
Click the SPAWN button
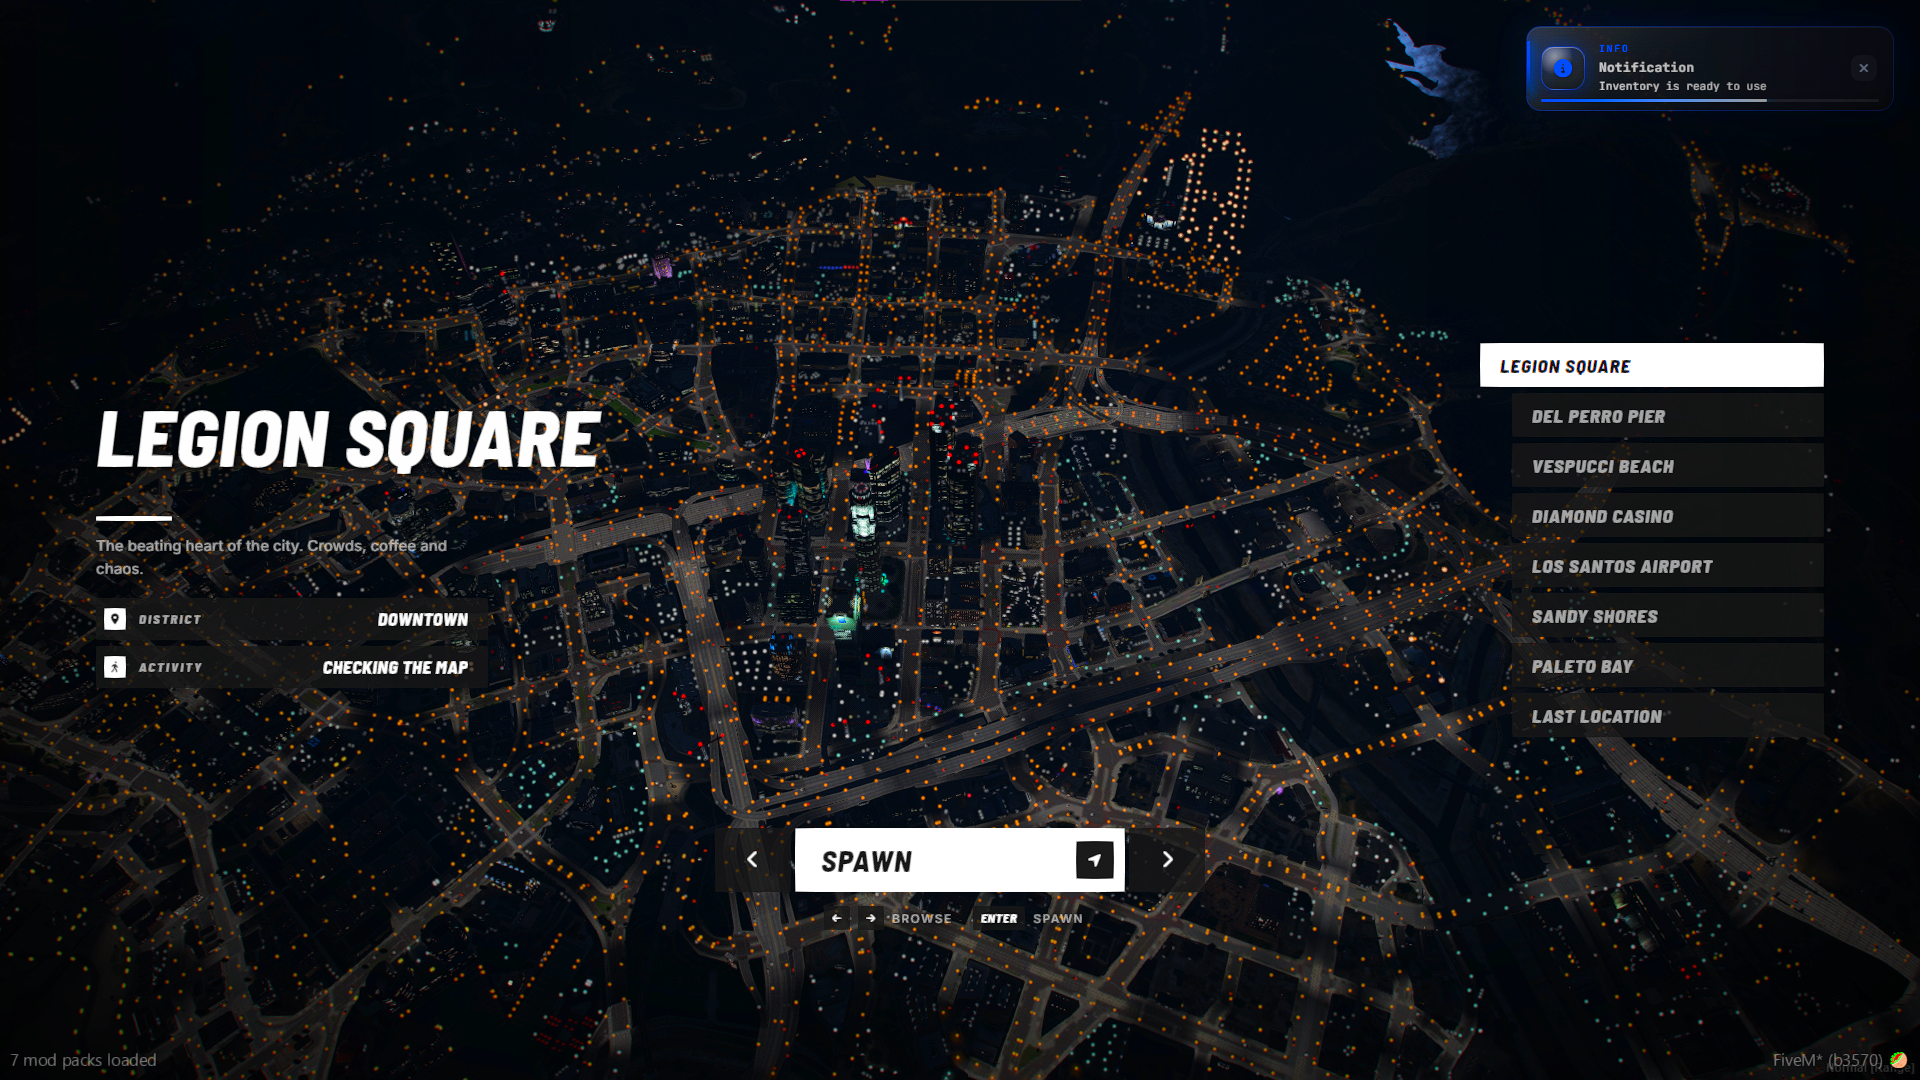click(x=959, y=860)
